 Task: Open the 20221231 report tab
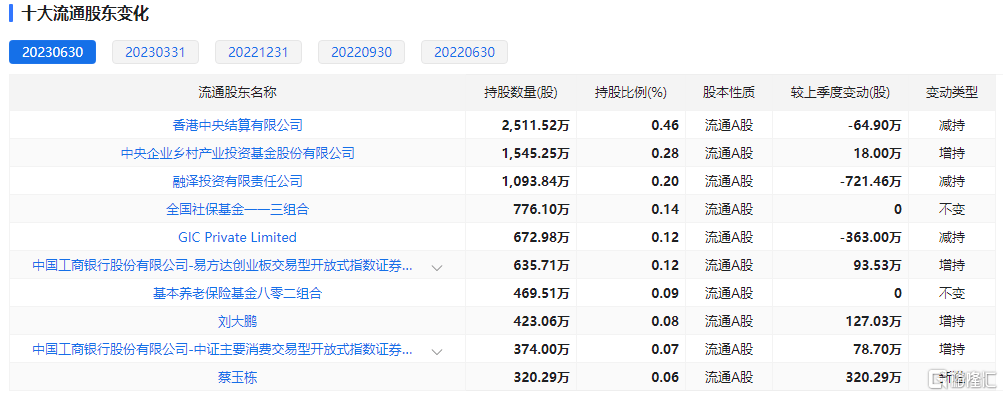[x=258, y=52]
